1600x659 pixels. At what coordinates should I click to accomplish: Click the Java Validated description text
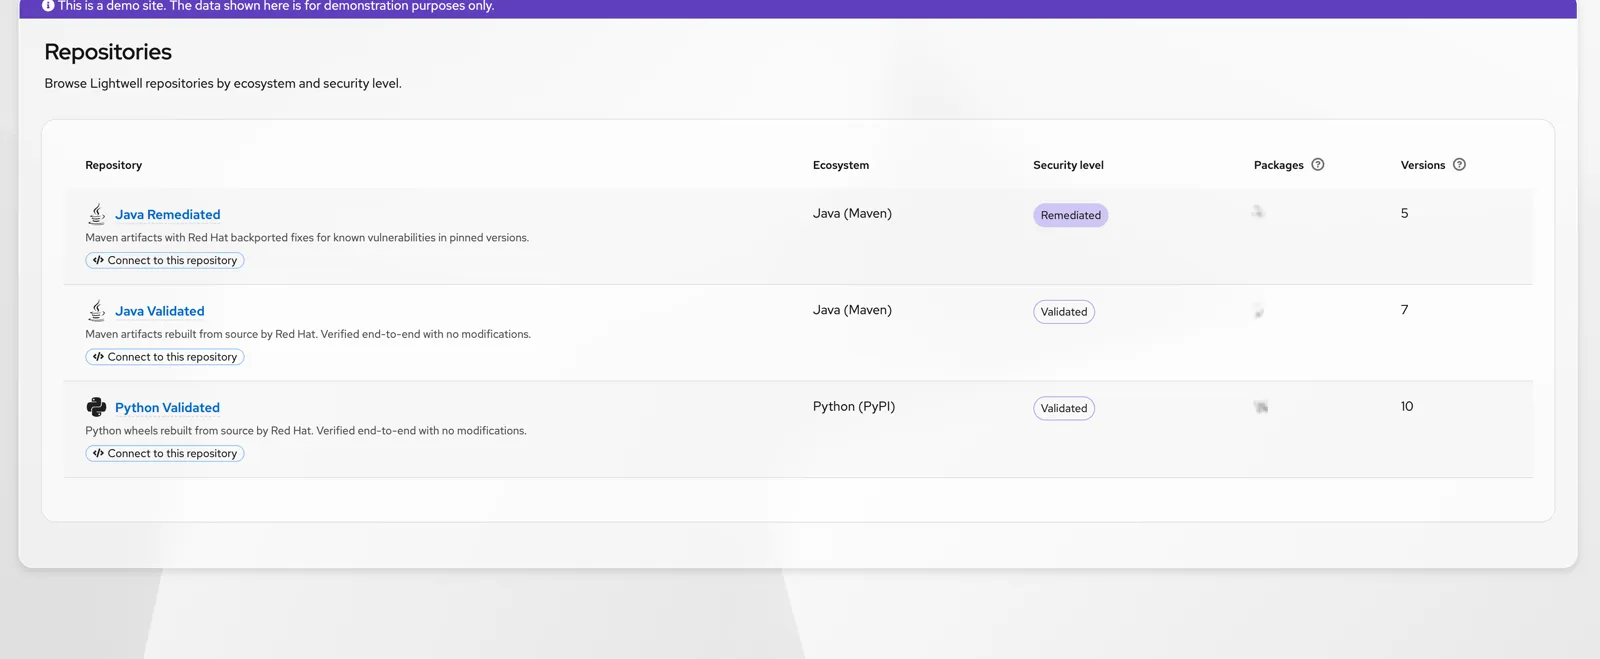[x=308, y=334]
